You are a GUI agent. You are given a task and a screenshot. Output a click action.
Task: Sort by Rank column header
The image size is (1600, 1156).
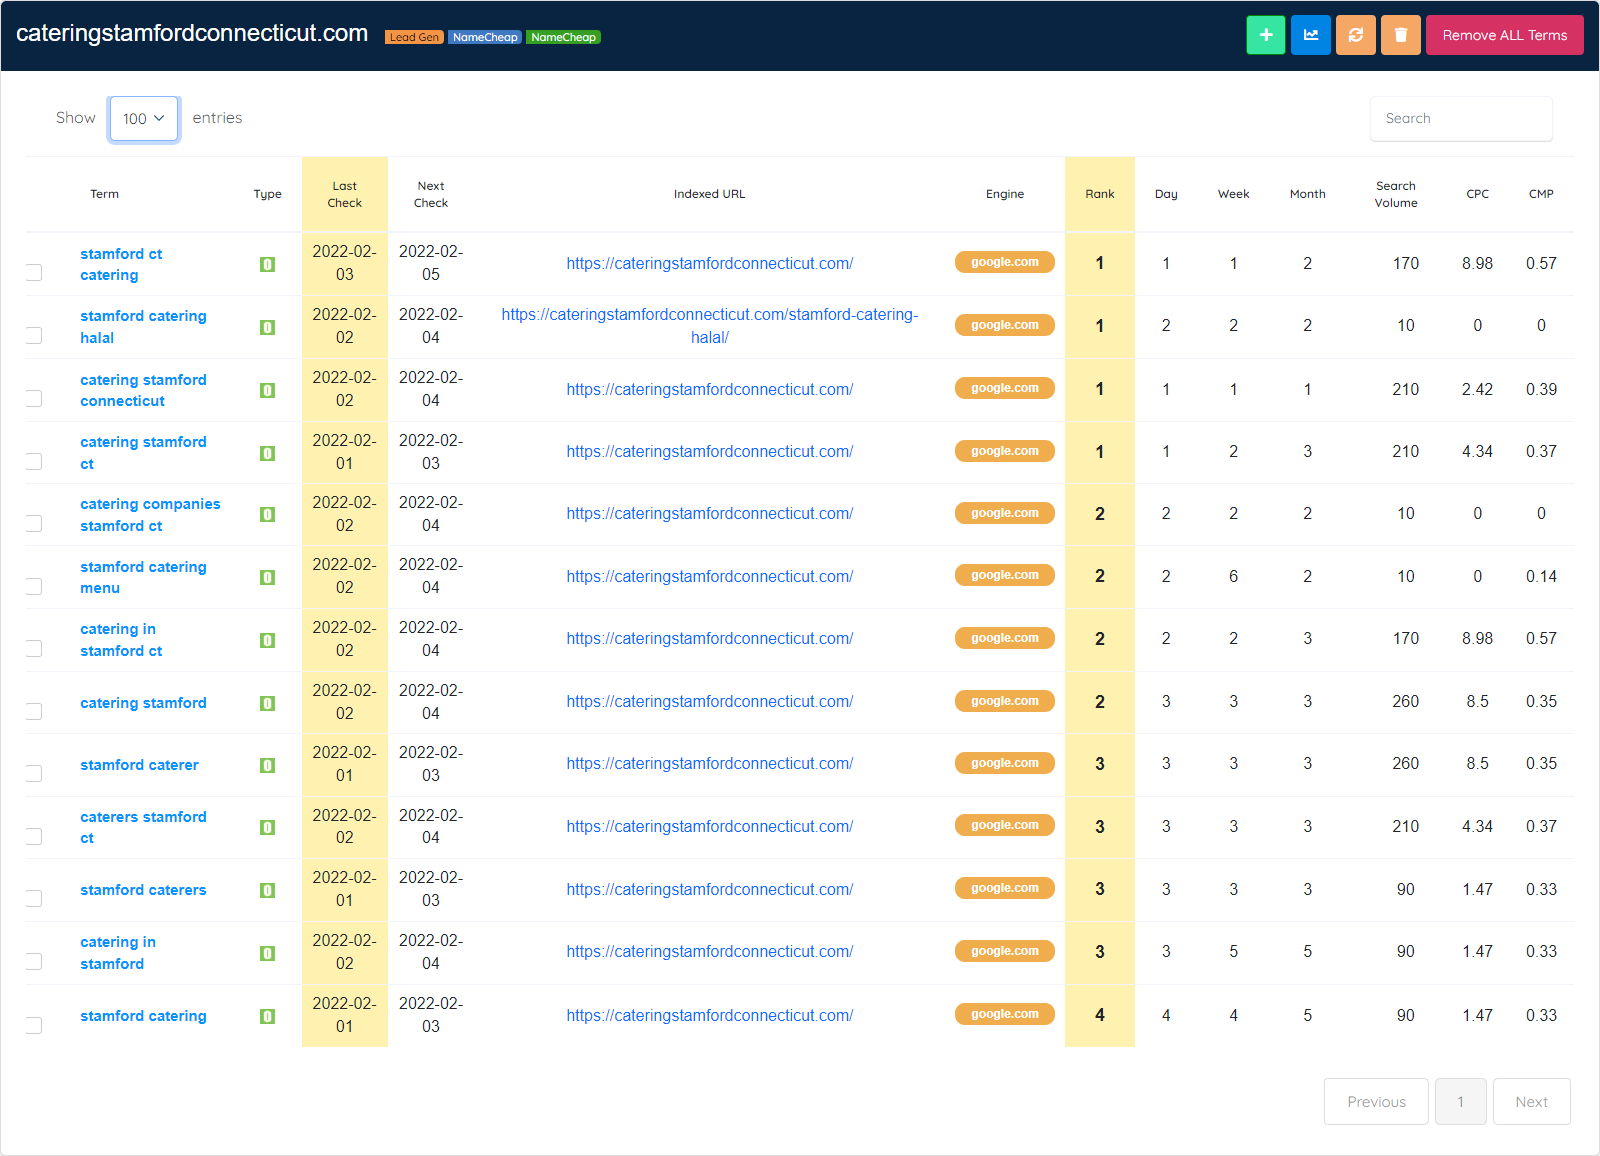1100,194
